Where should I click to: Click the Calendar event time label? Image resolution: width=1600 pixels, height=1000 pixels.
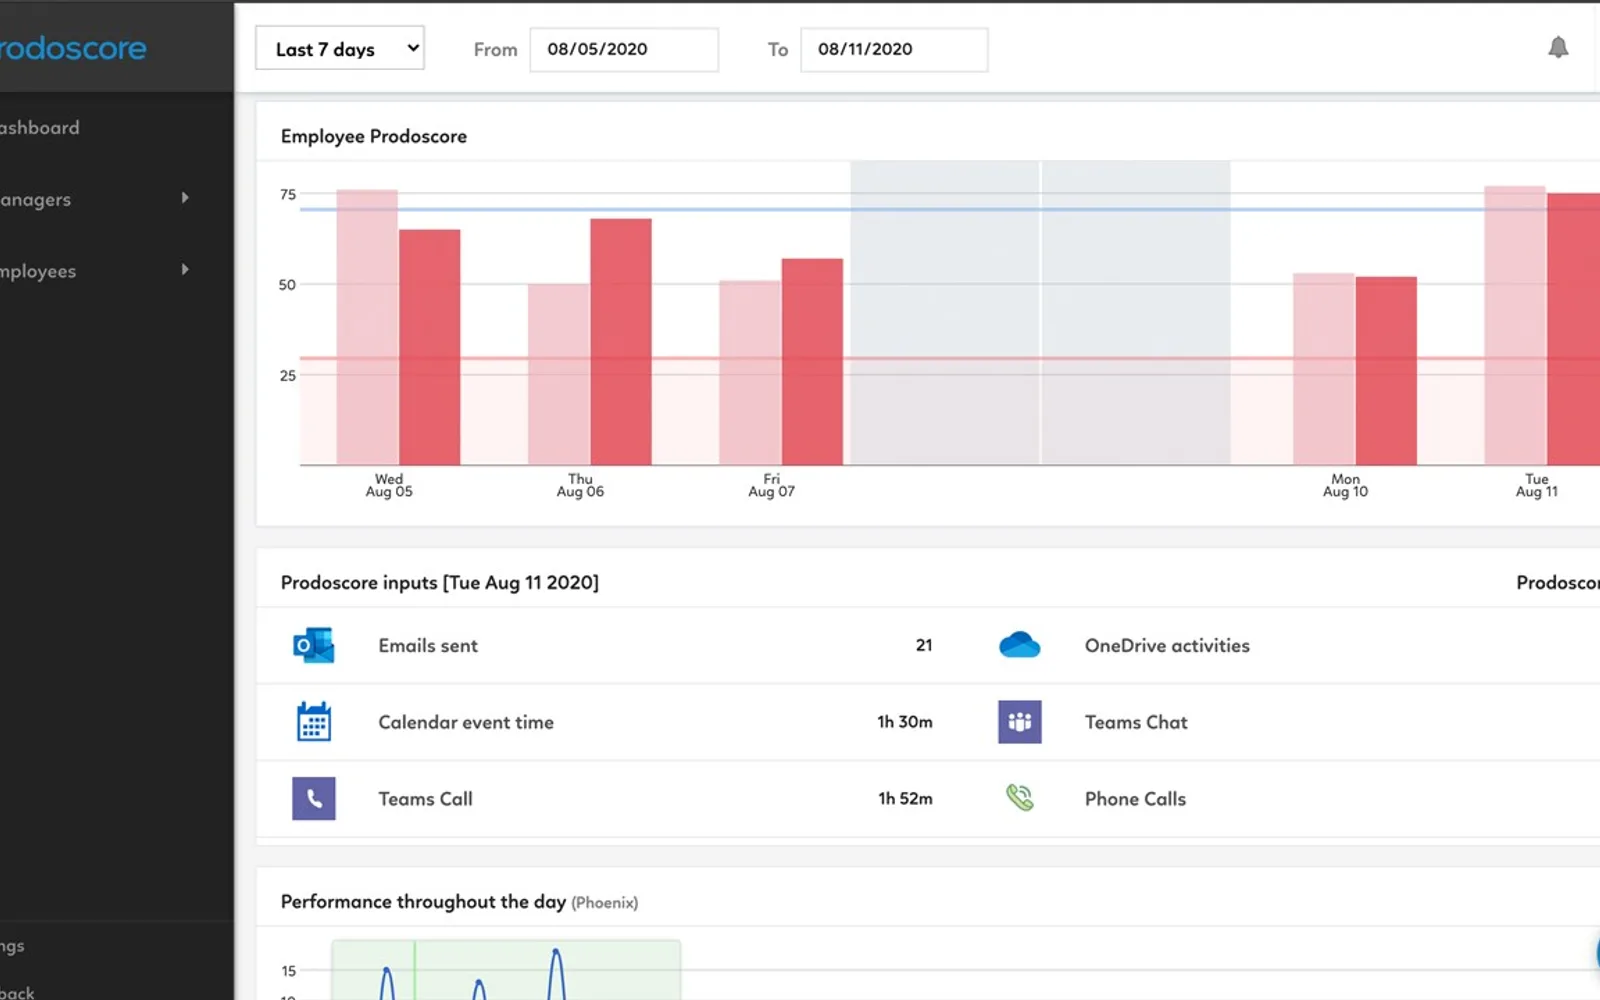(466, 722)
